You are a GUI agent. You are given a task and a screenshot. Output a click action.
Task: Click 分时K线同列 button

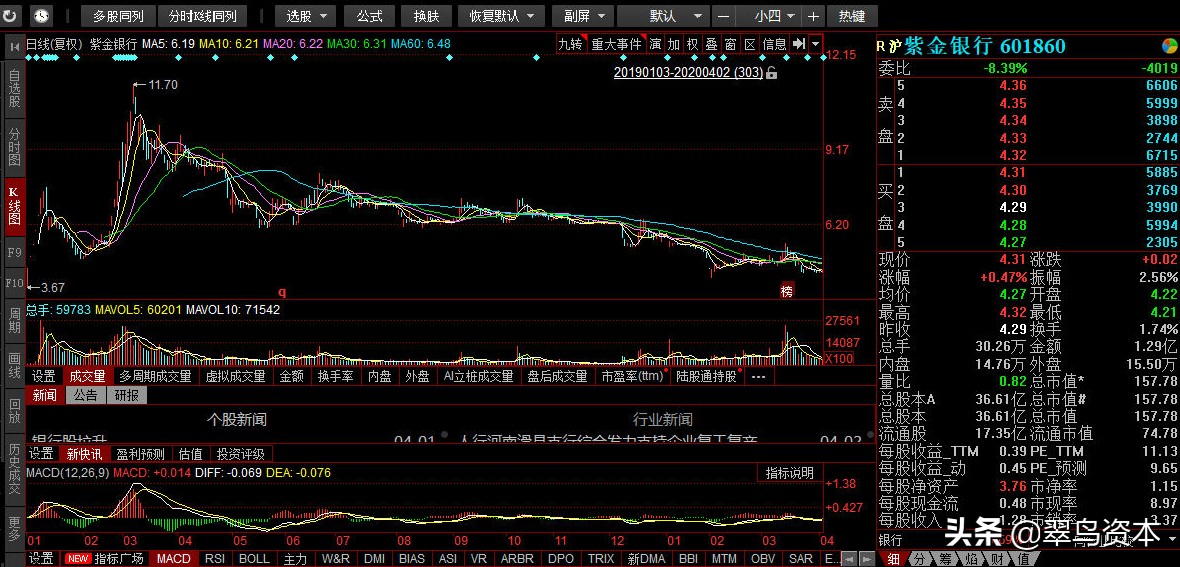click(x=203, y=16)
